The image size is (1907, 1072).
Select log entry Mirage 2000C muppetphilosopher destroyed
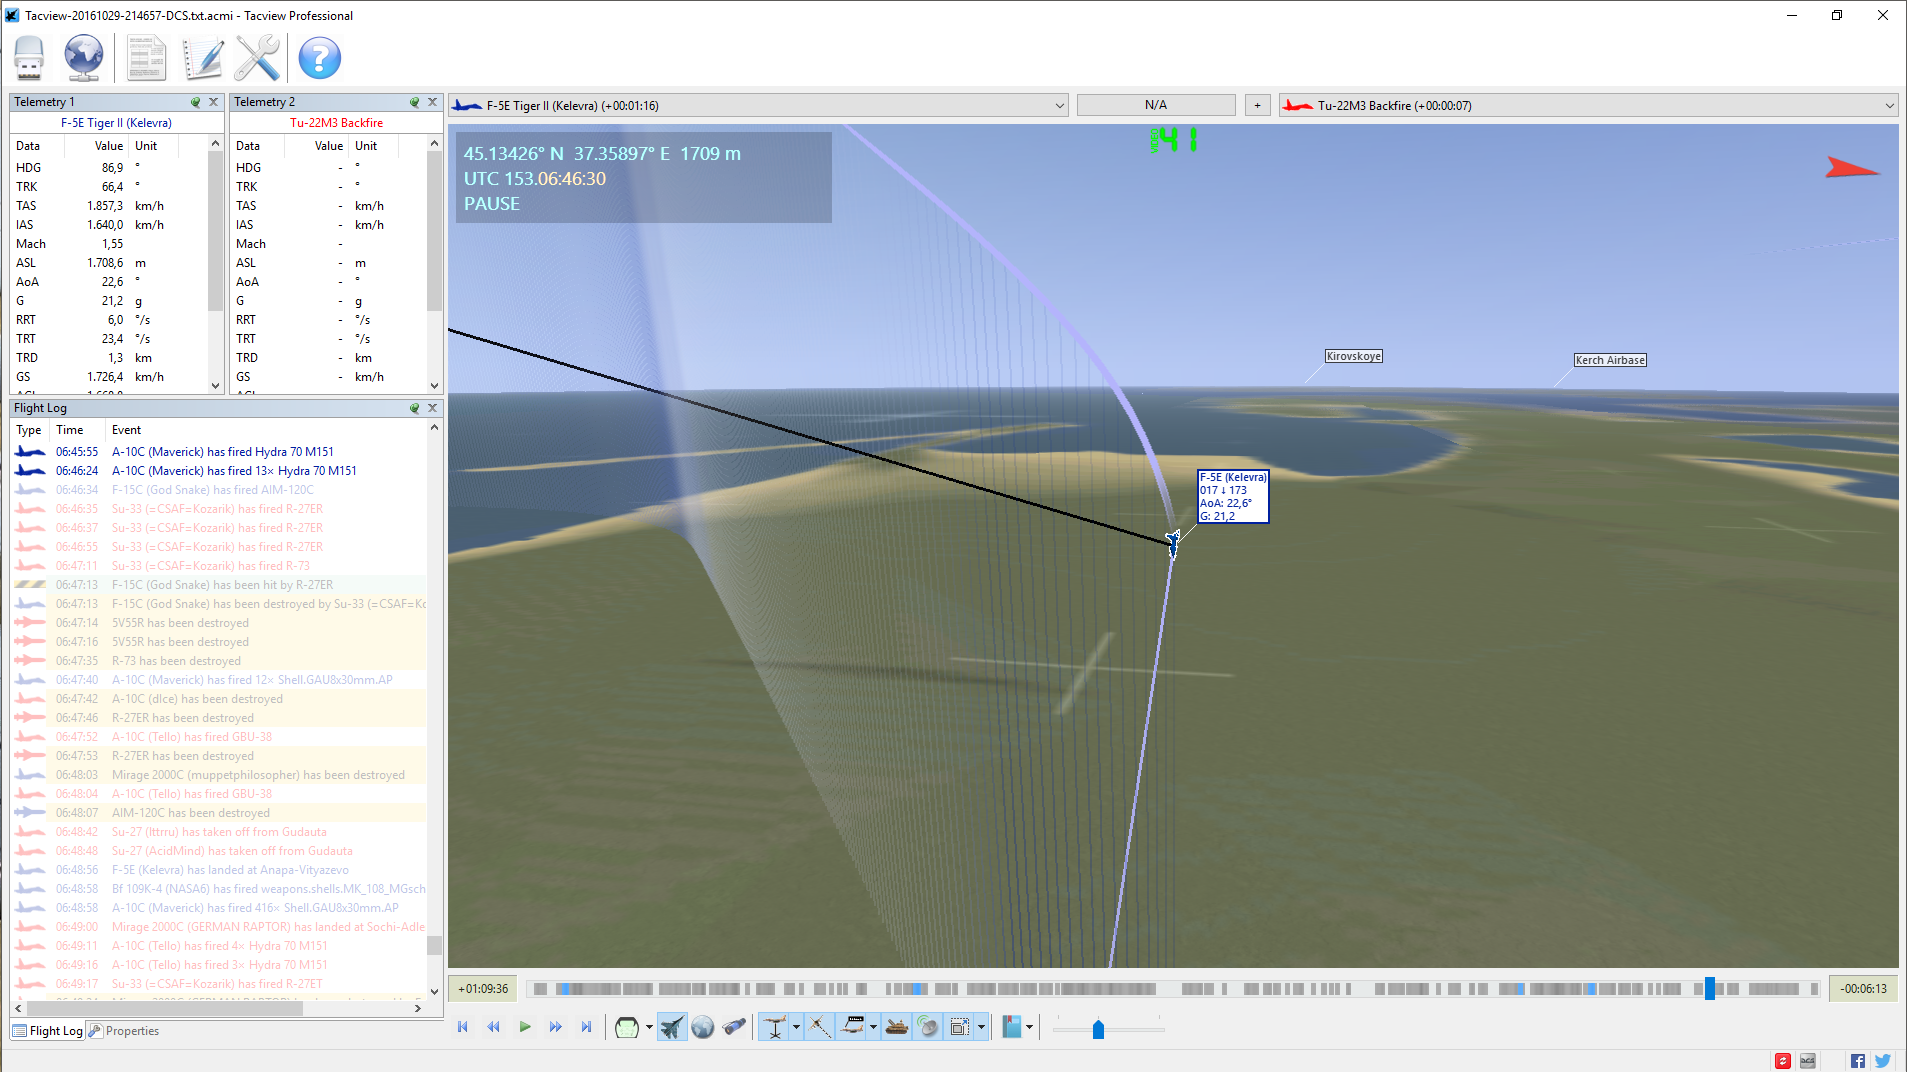(218, 775)
